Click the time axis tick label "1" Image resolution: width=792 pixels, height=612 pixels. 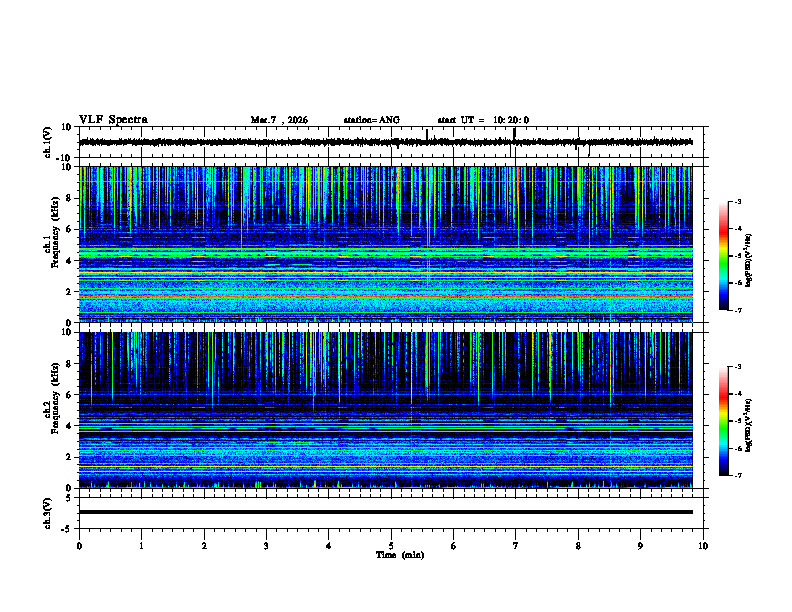click(142, 546)
